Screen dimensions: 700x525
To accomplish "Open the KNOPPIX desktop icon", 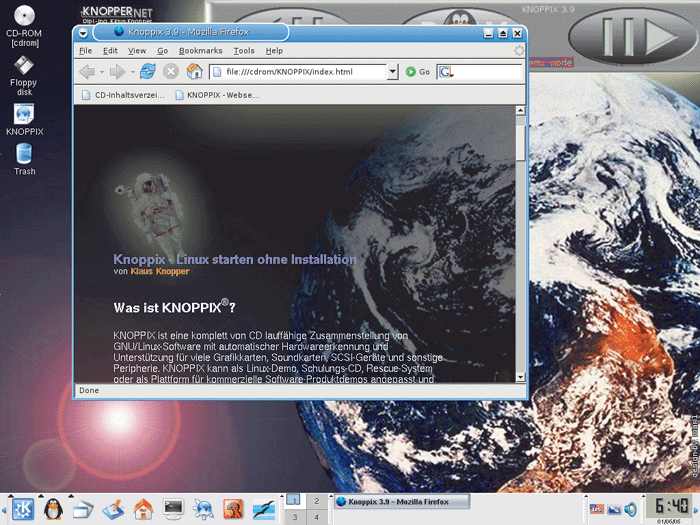I will coord(24,120).
